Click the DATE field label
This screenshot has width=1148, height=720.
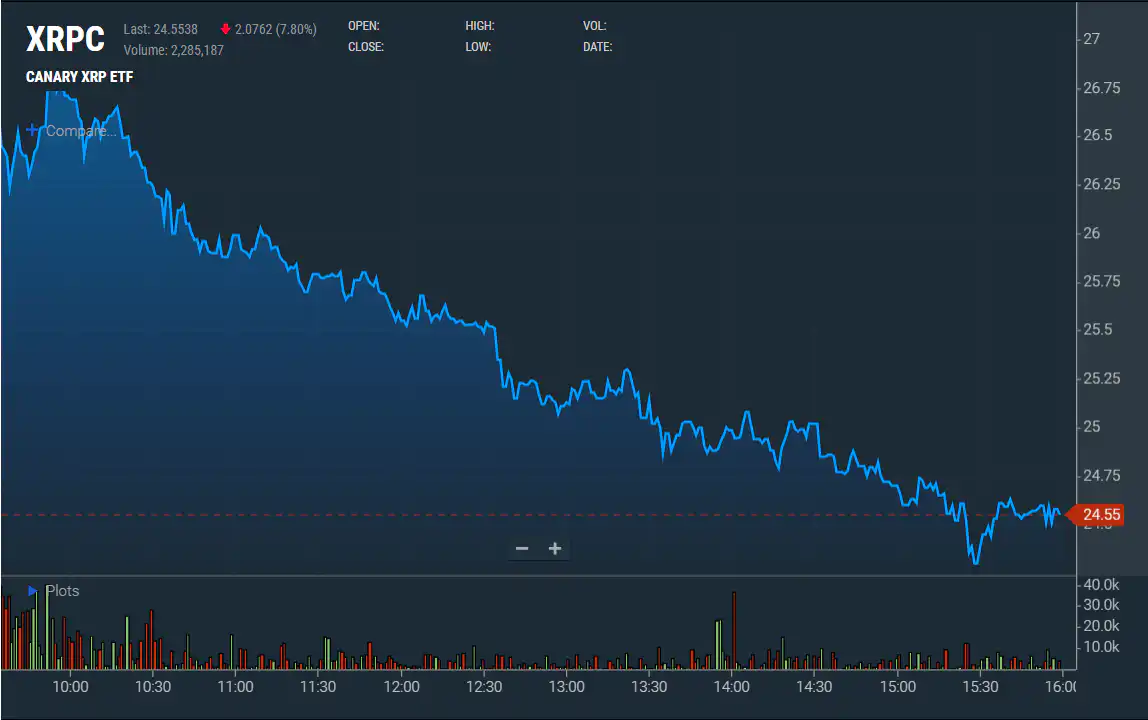click(x=597, y=47)
